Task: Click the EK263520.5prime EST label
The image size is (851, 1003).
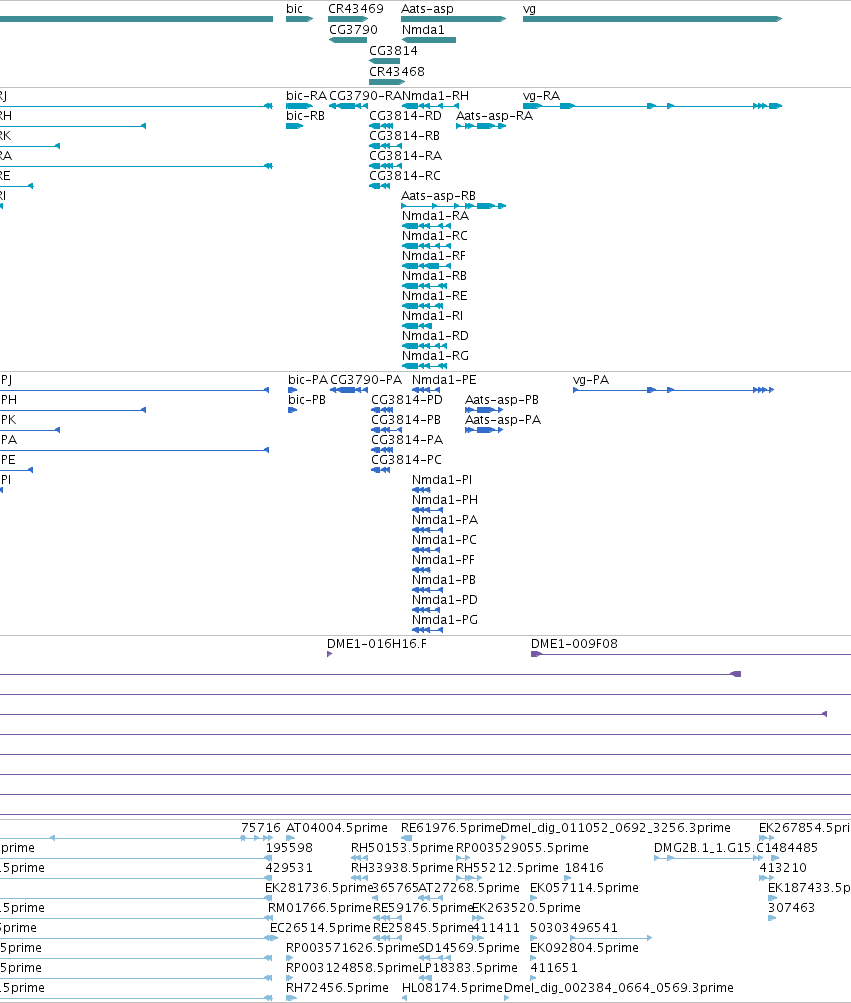Action: [526, 908]
